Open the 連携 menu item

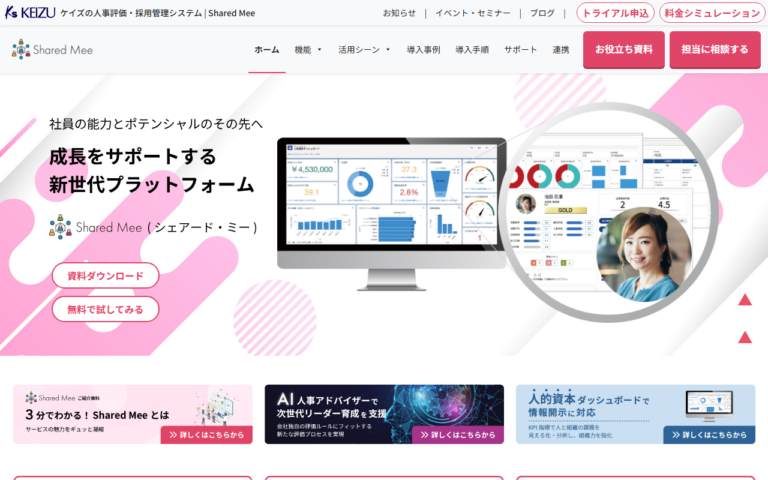click(561, 49)
